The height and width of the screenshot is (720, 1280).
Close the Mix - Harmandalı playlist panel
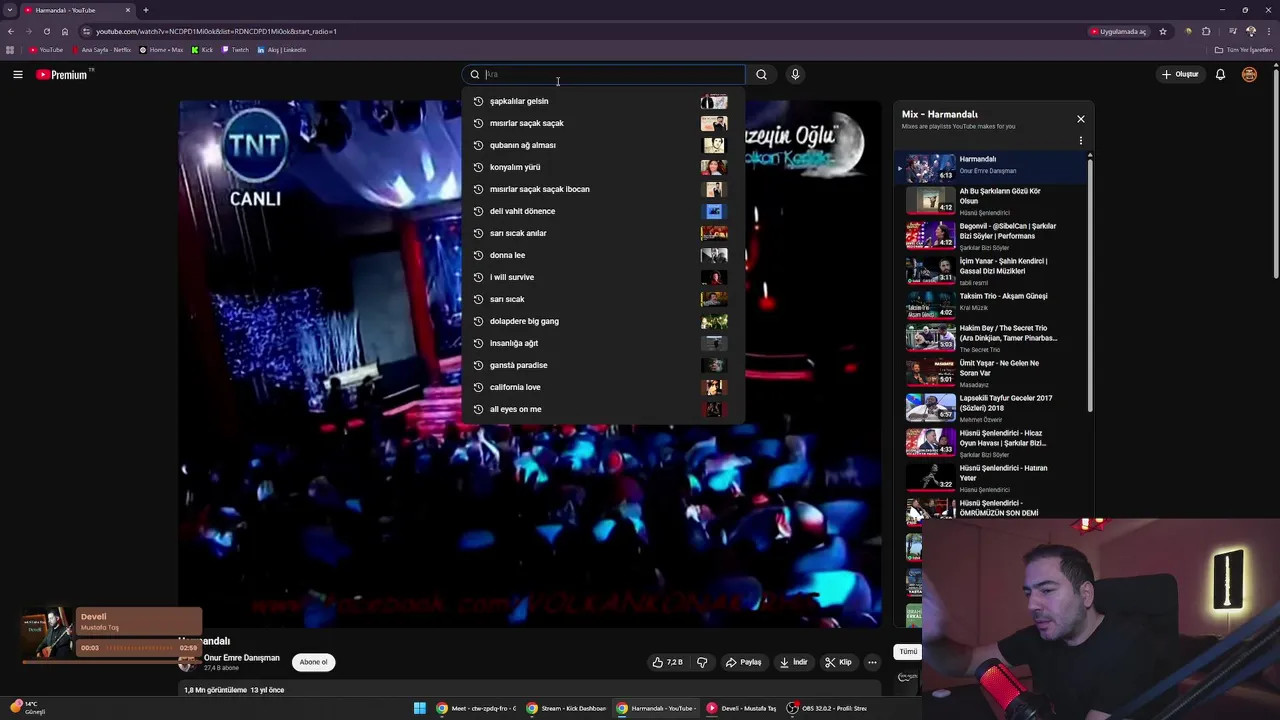pos(1080,119)
